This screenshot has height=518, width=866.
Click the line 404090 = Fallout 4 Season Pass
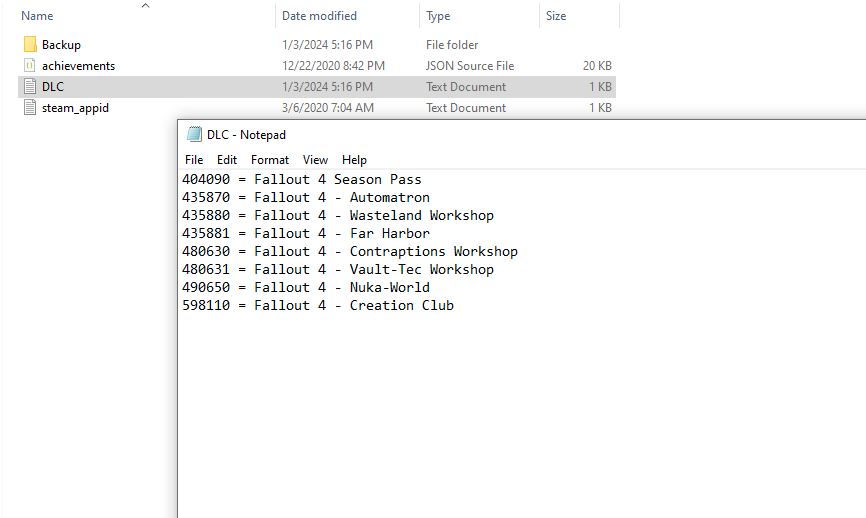pos(302,179)
